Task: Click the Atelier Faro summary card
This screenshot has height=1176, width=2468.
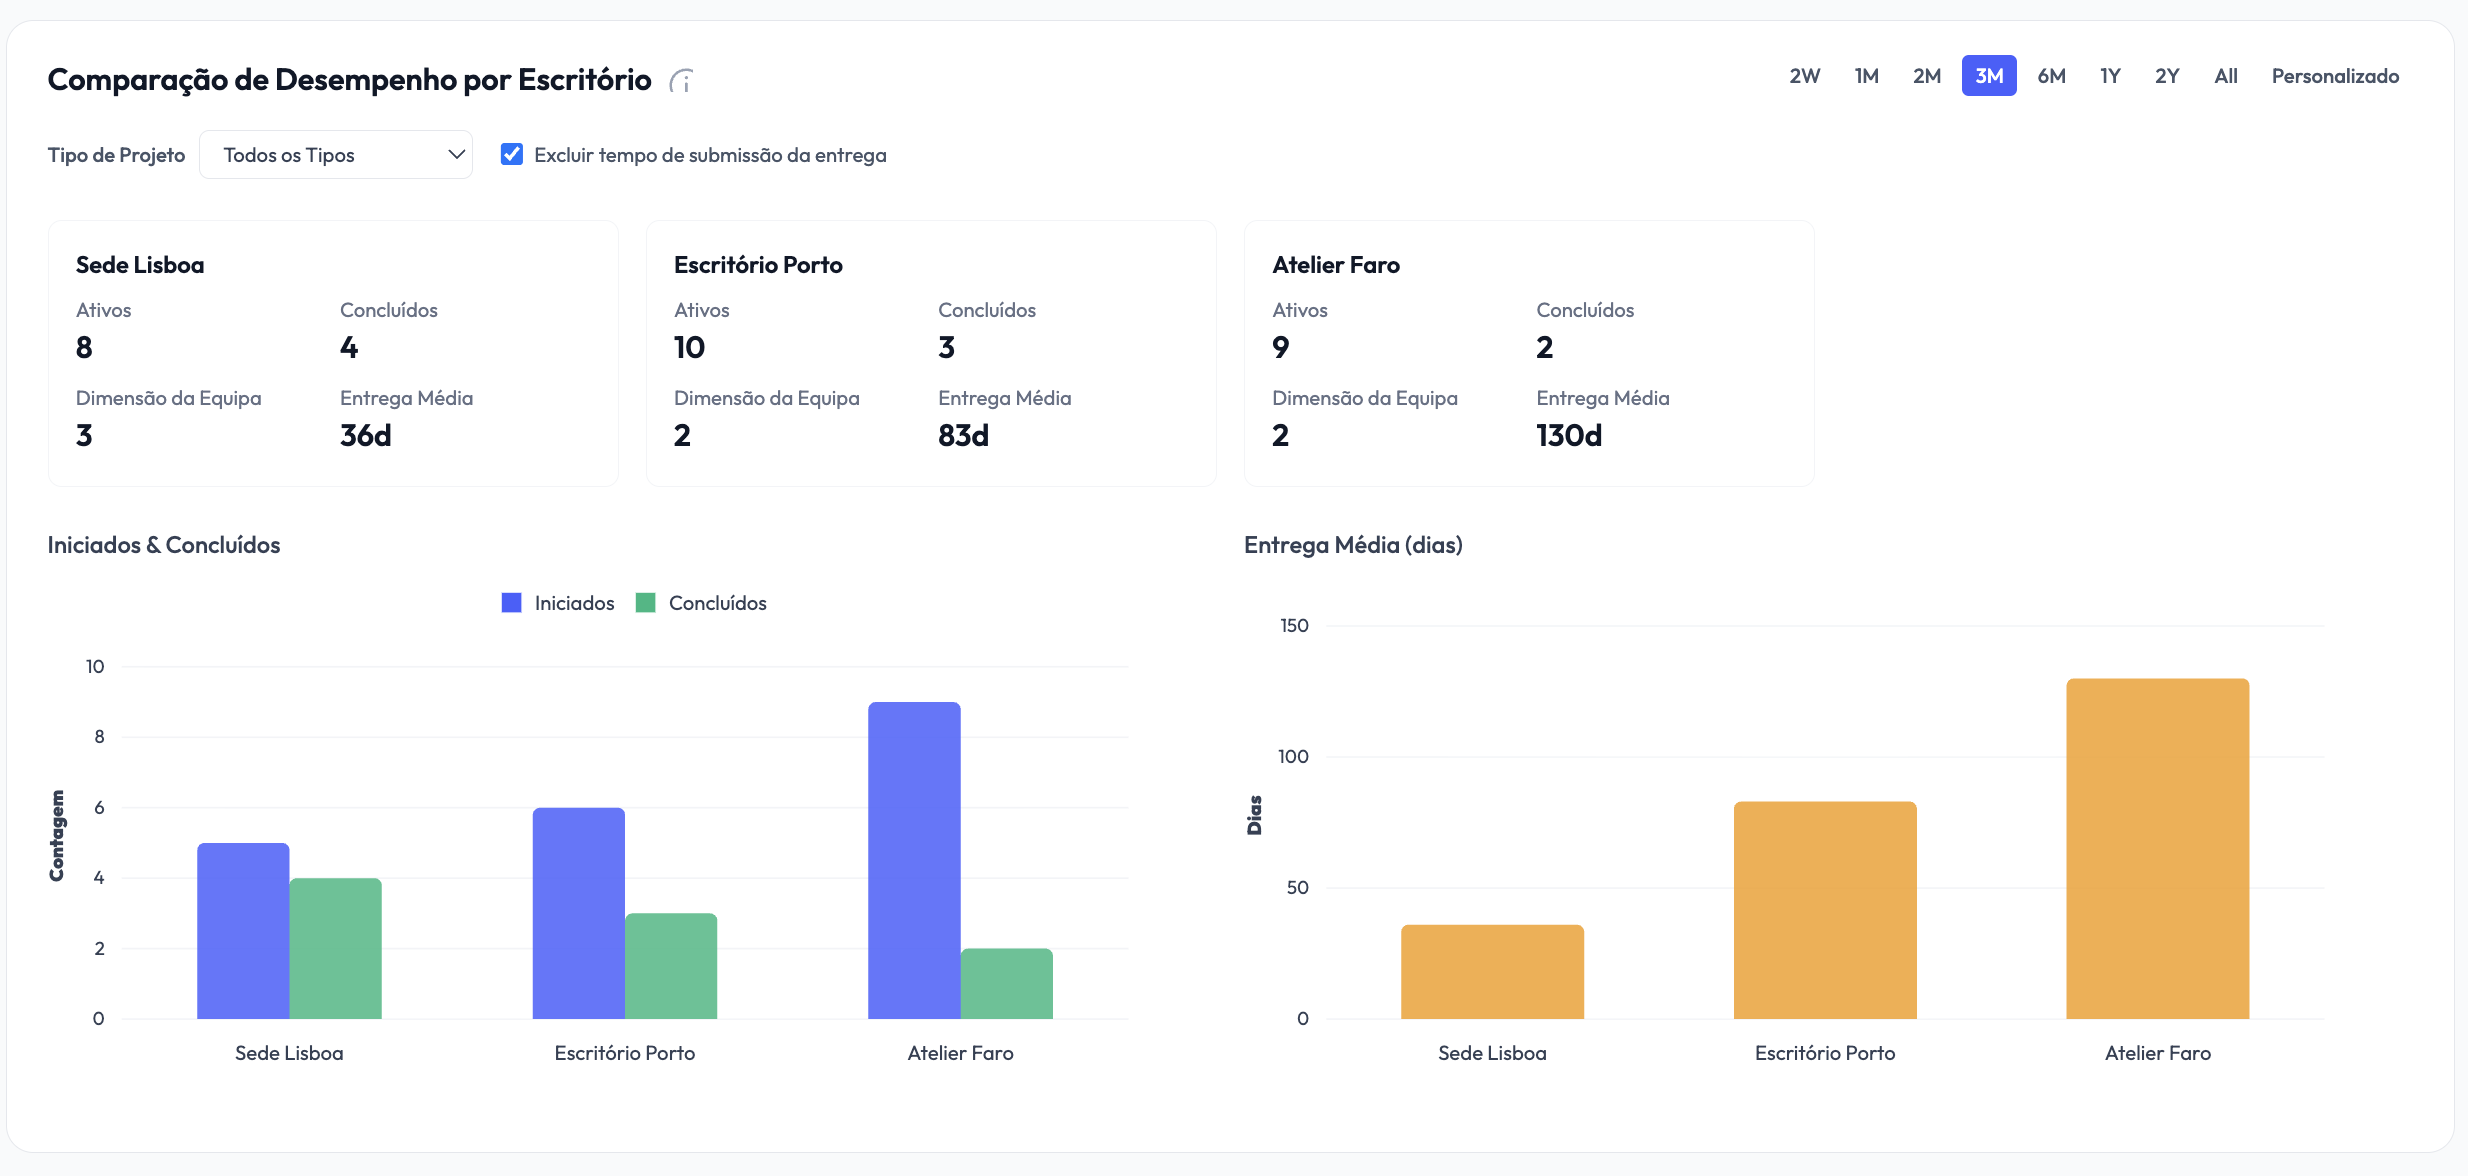Action: (1529, 353)
